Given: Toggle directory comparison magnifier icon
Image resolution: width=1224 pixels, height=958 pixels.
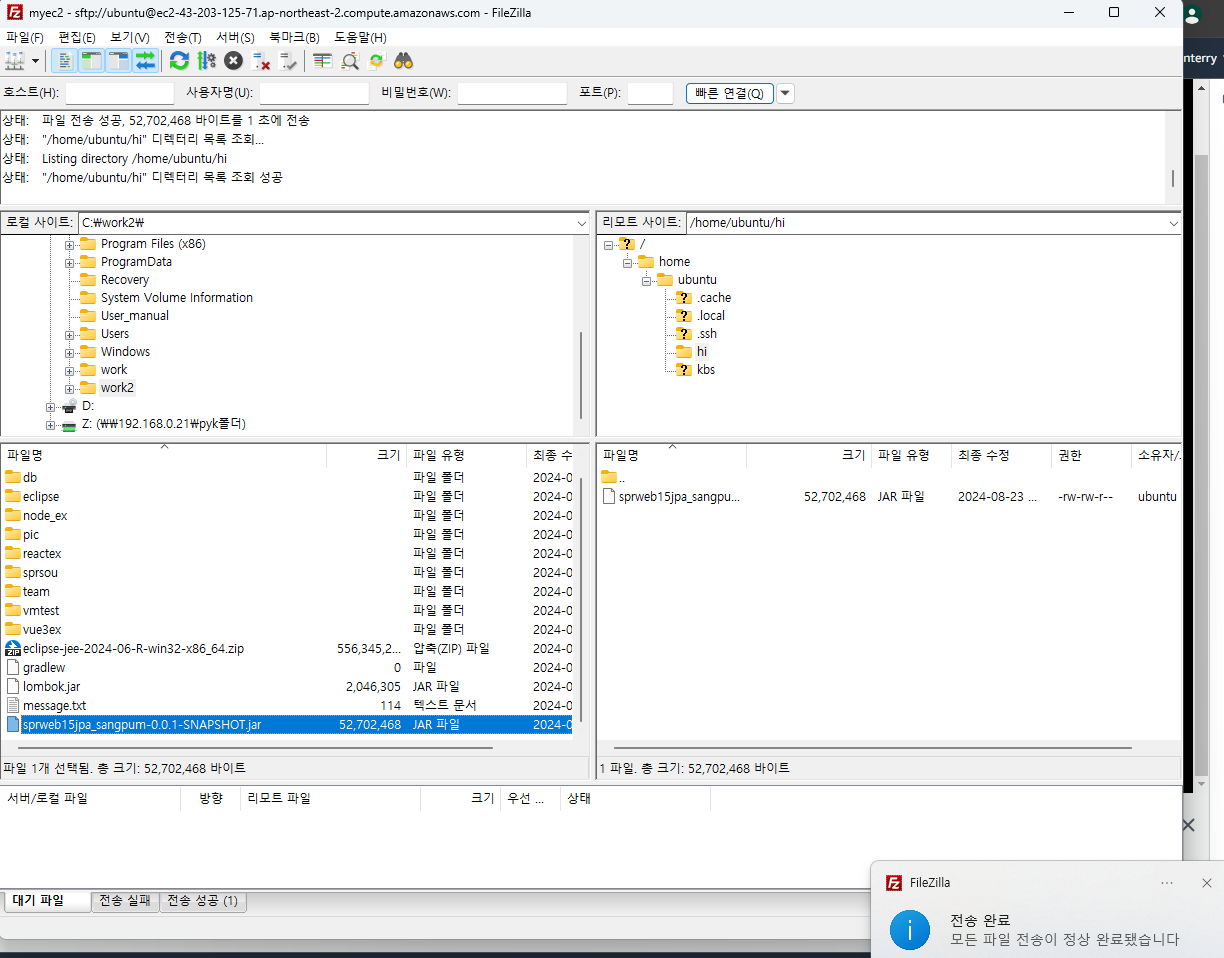Looking at the screenshot, I should (349, 61).
